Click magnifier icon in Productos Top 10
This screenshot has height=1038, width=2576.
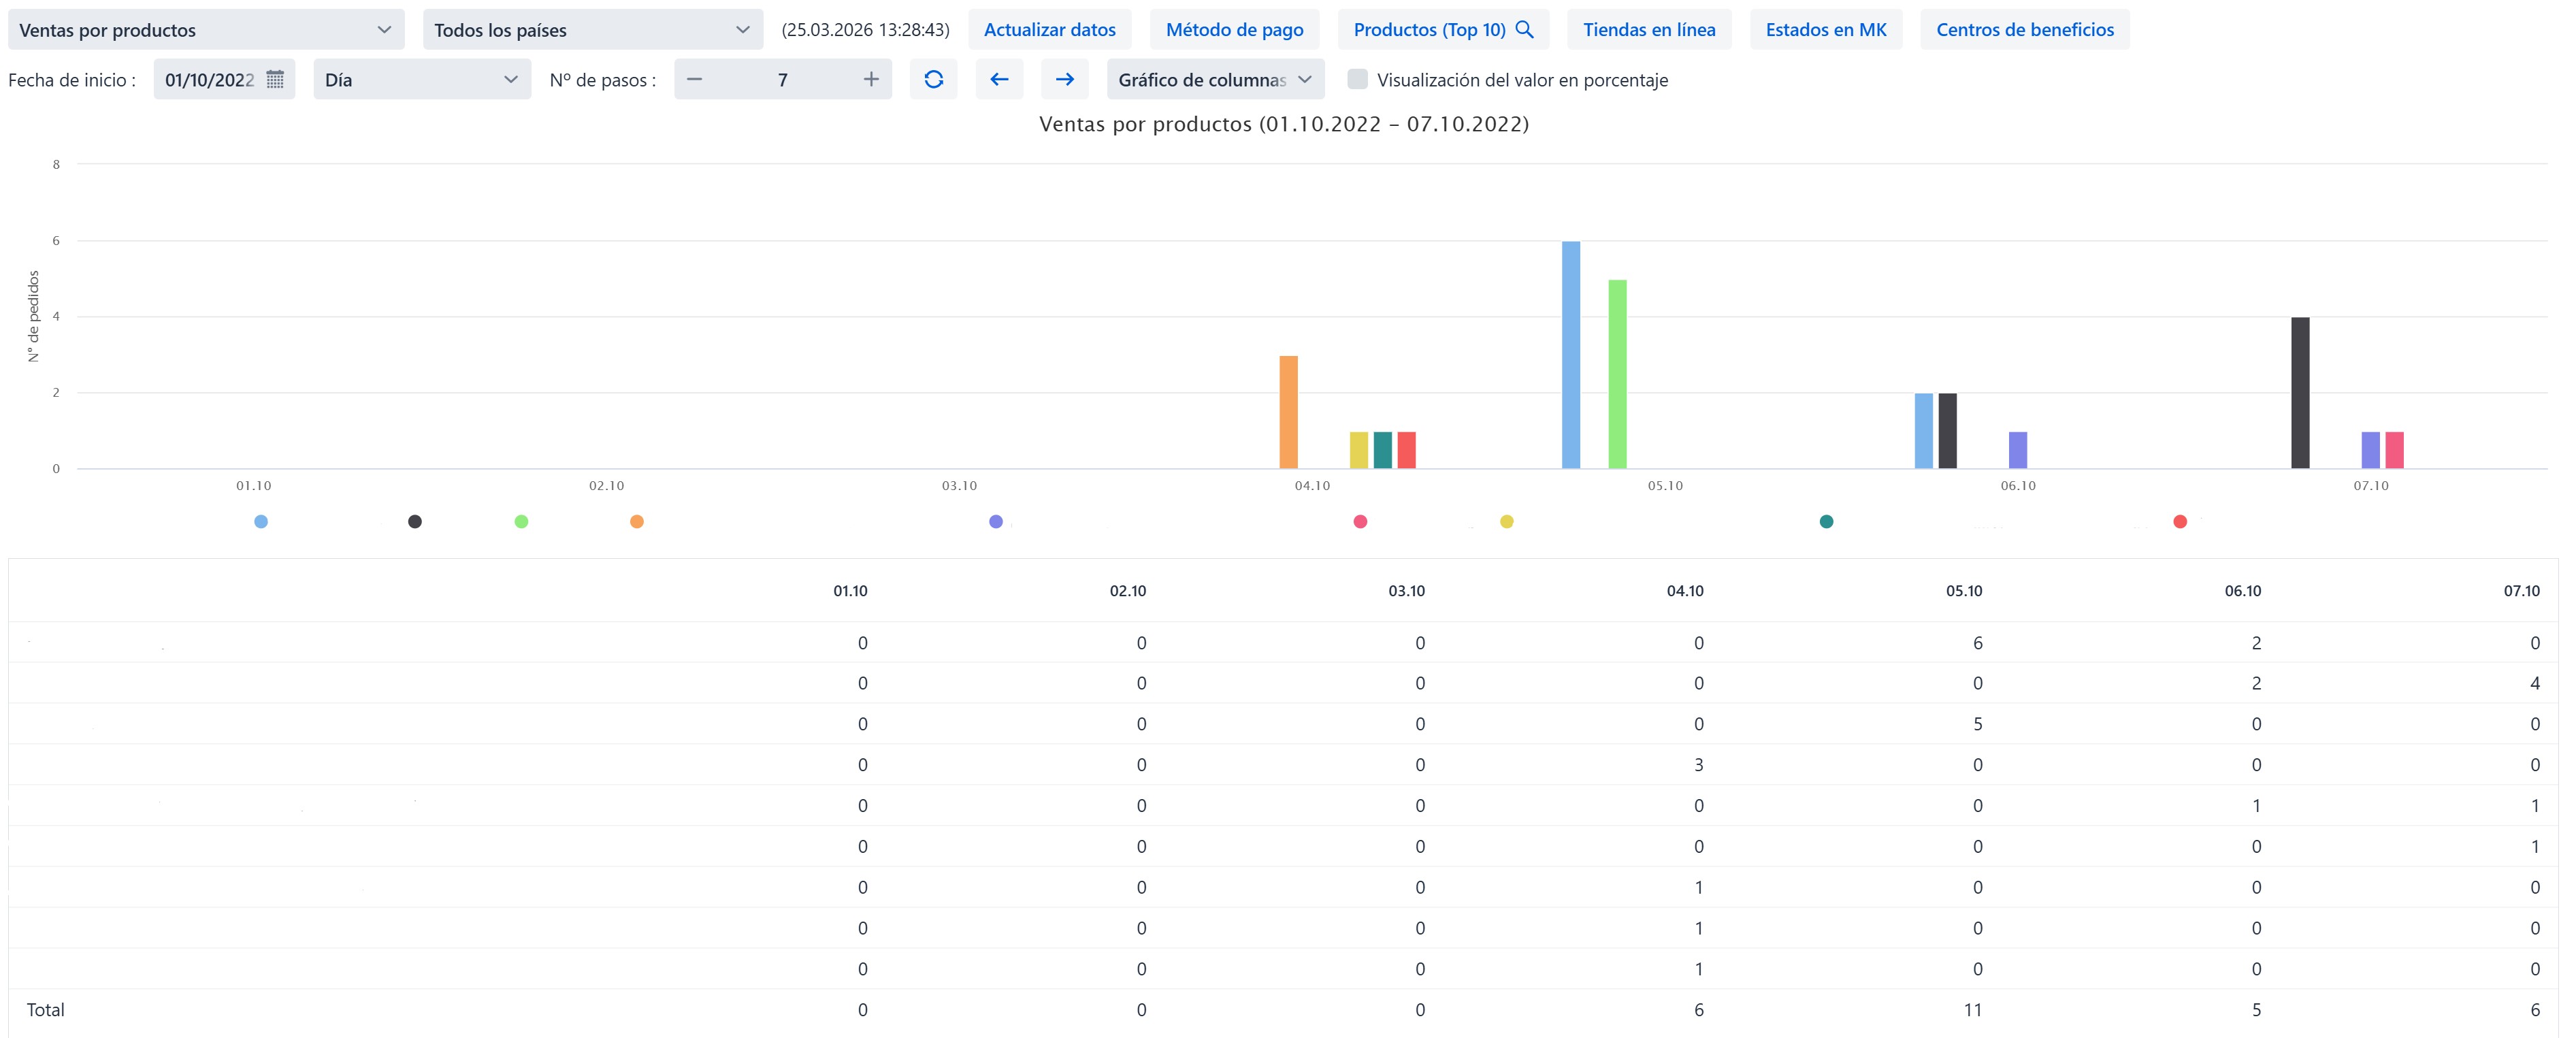point(1524,29)
